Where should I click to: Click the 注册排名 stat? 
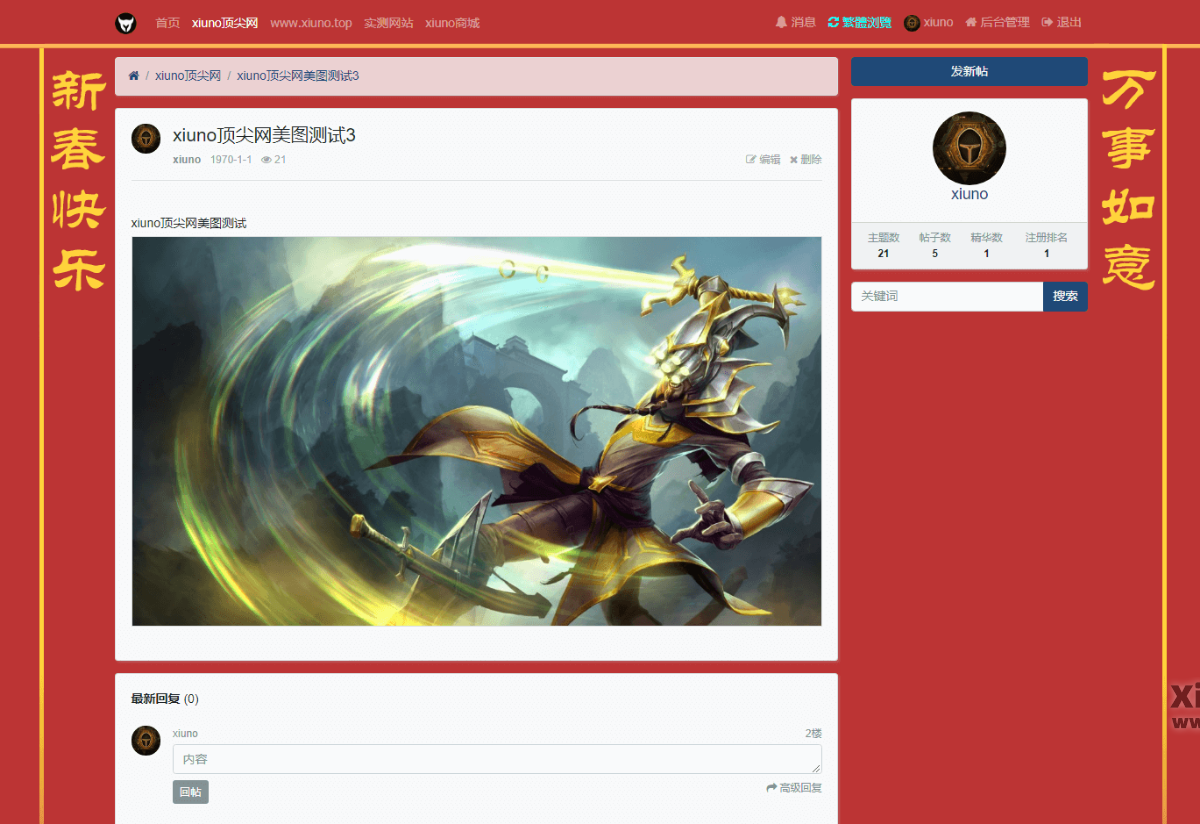(1046, 246)
